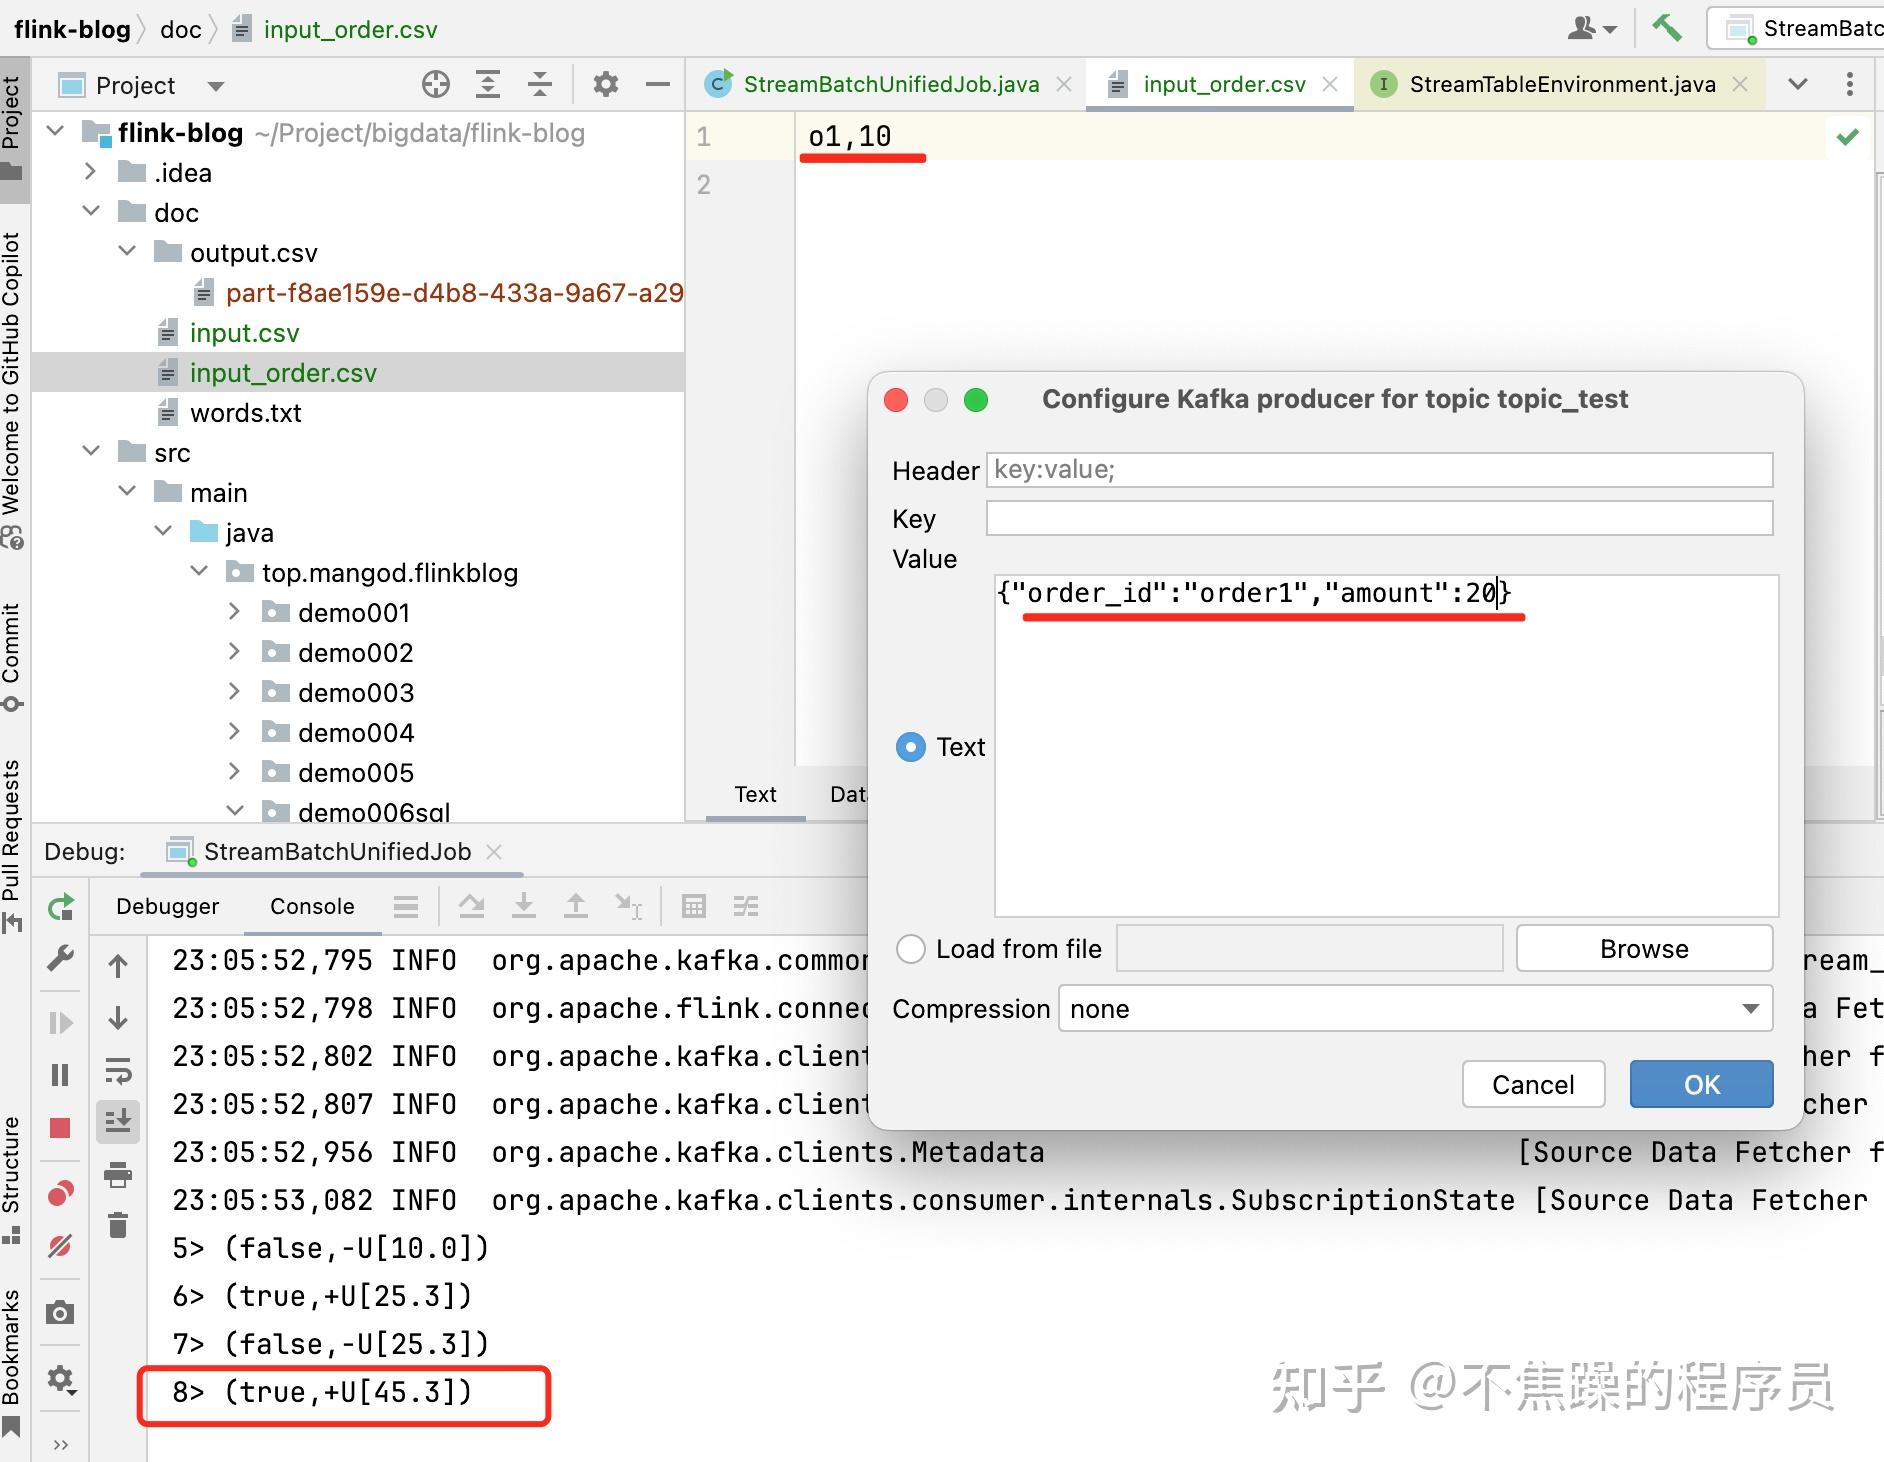1884x1462 pixels.
Task: Collapse all nodes in the Project tree
Action: coord(540,84)
